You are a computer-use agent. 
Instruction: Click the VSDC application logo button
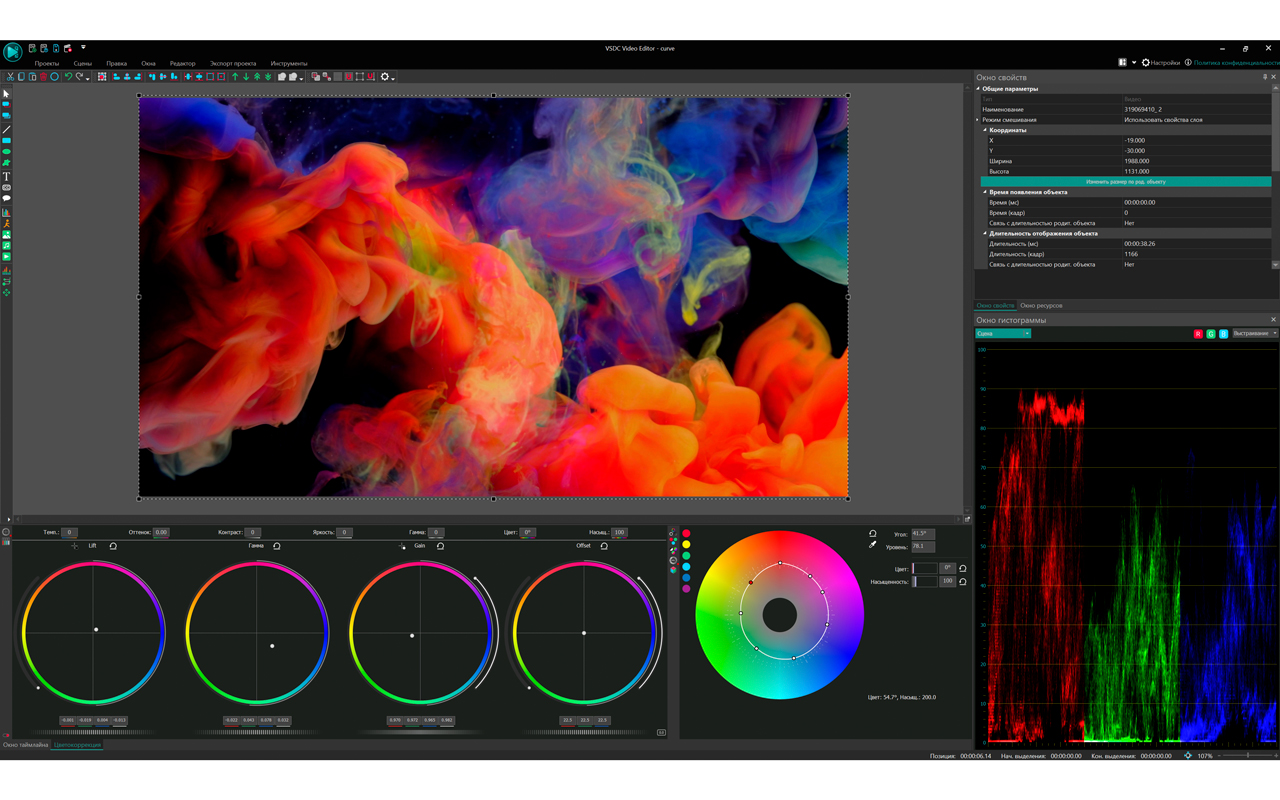point(13,52)
